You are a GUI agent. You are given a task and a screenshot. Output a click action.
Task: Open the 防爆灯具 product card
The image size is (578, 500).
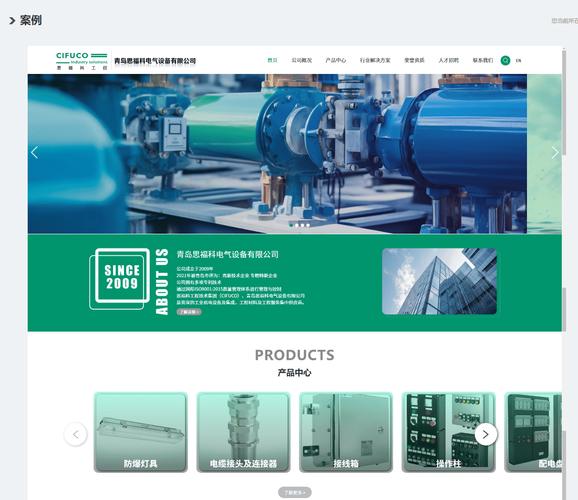pyautogui.click(x=140, y=432)
